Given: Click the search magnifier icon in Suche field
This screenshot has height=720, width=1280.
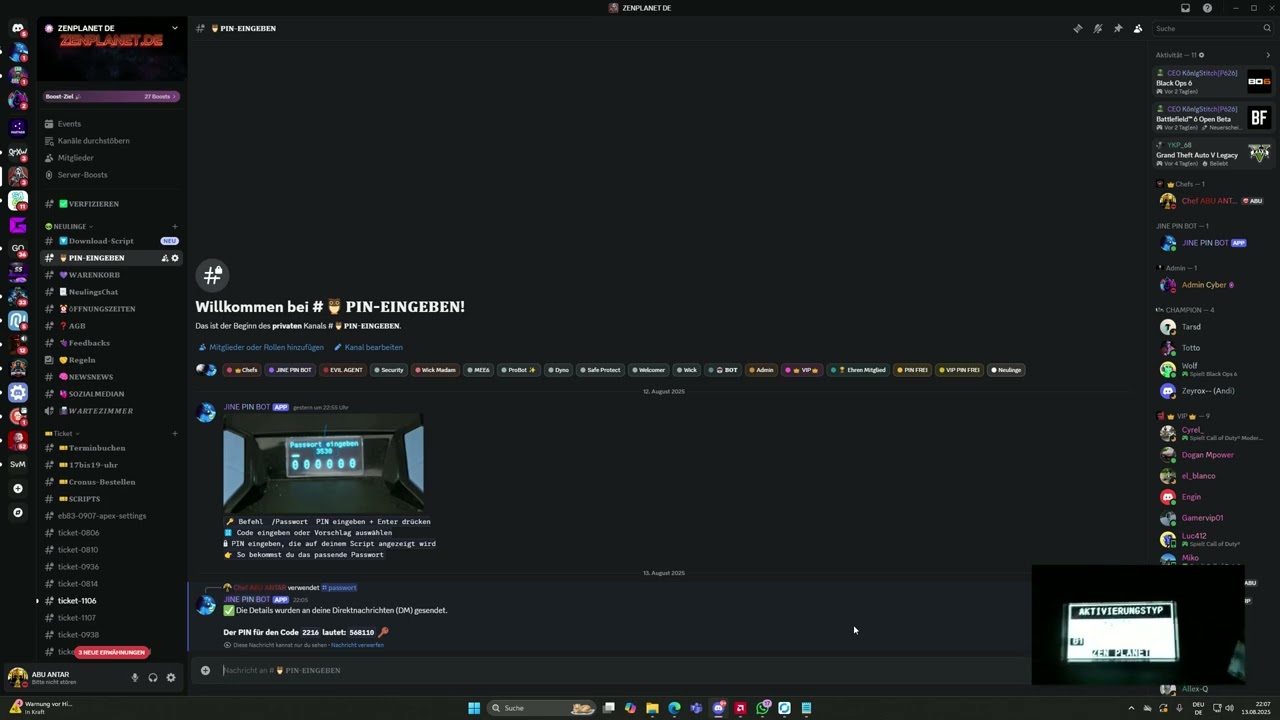Looking at the screenshot, I should (1266, 29).
